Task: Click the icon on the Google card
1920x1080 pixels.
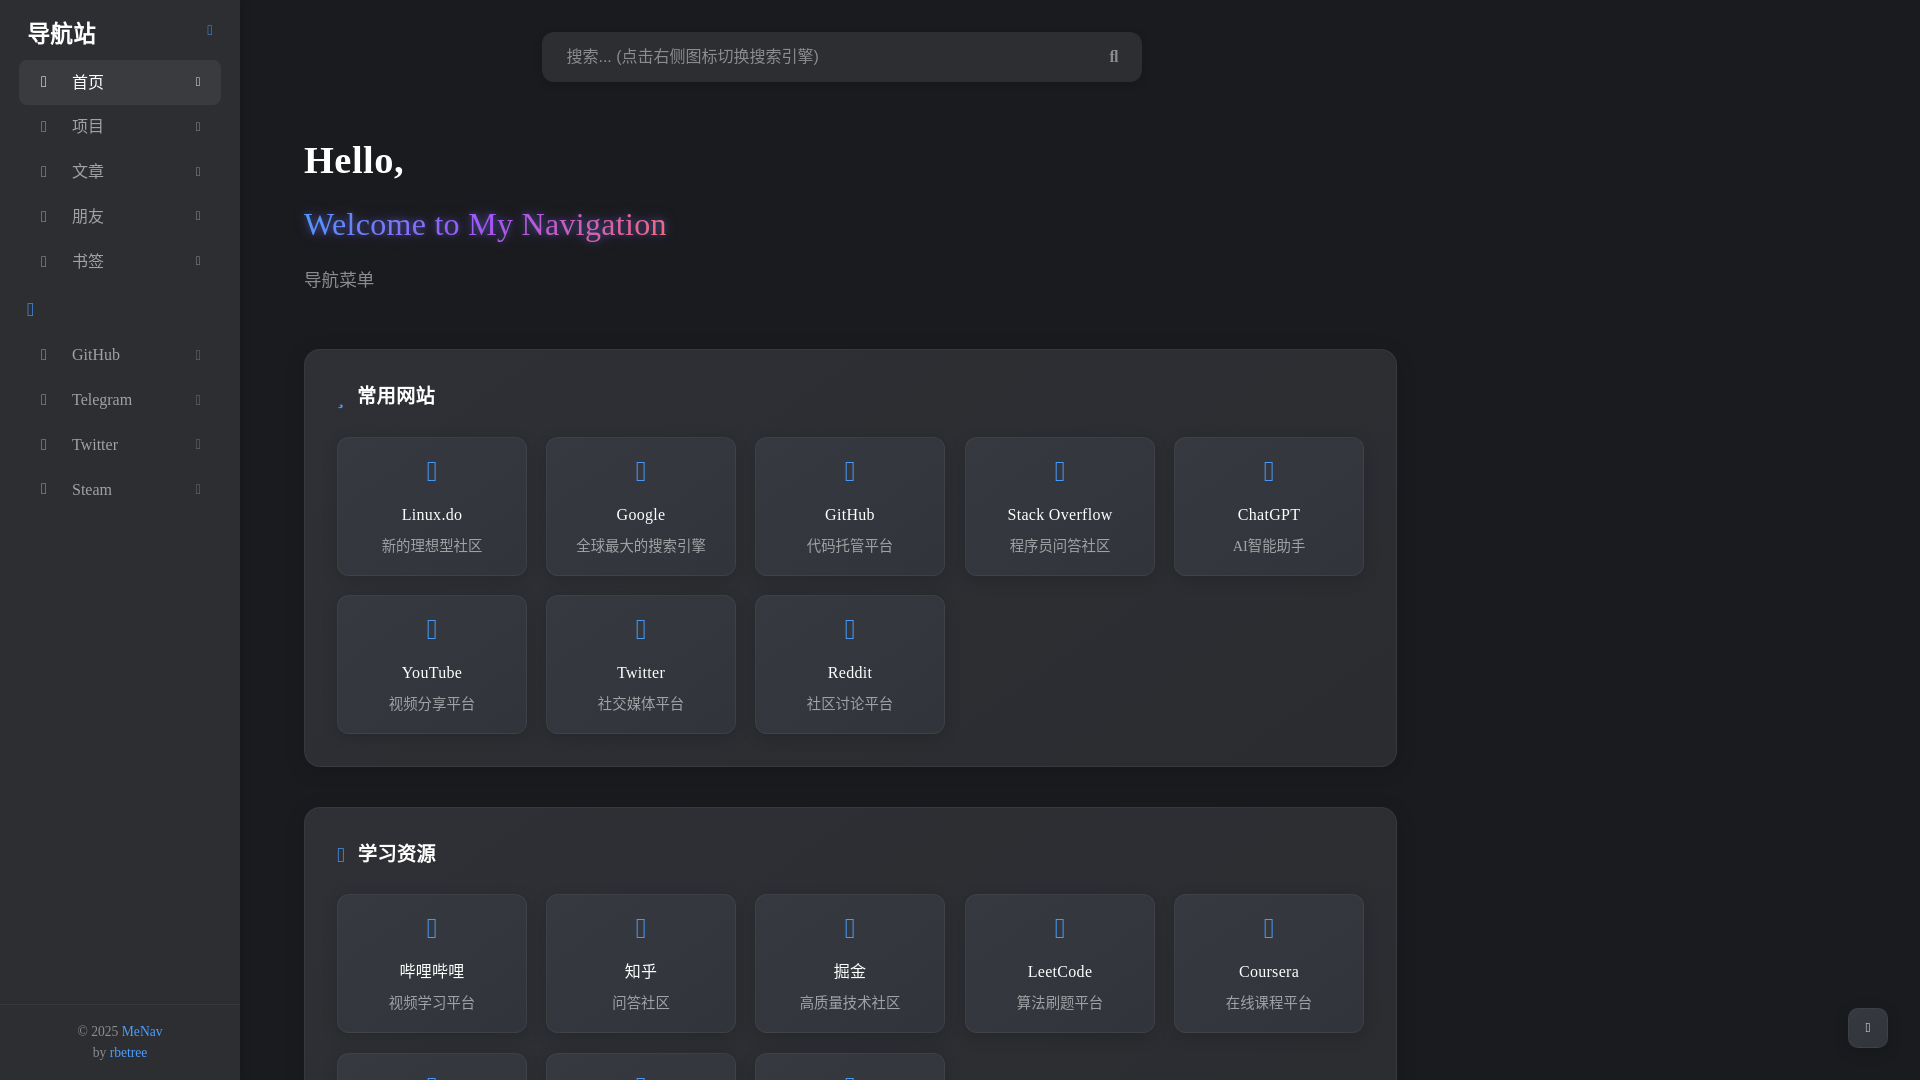Action: click(641, 471)
